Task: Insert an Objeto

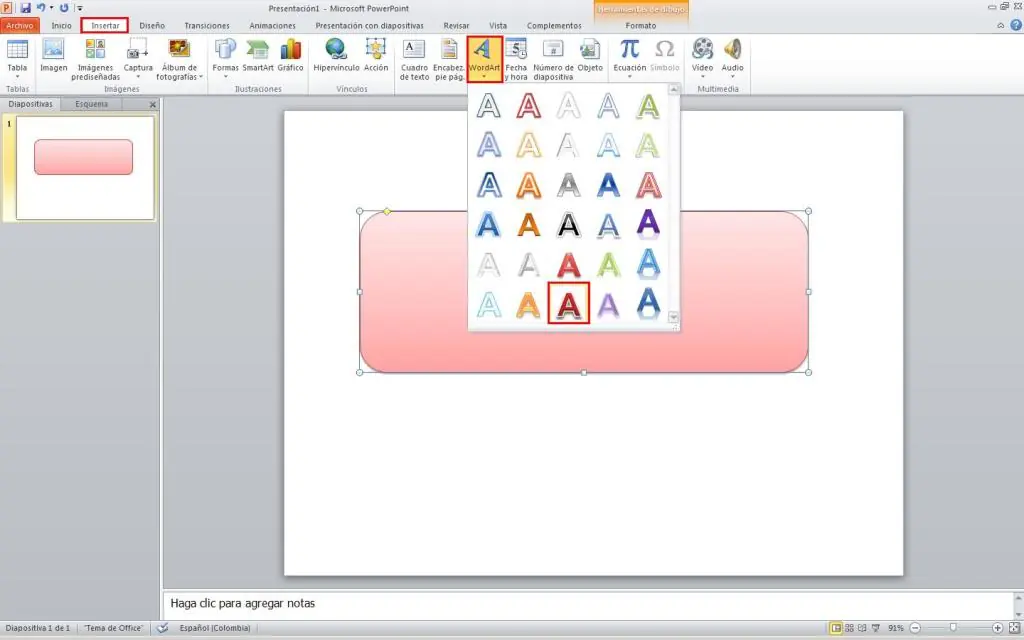Action: [x=590, y=55]
